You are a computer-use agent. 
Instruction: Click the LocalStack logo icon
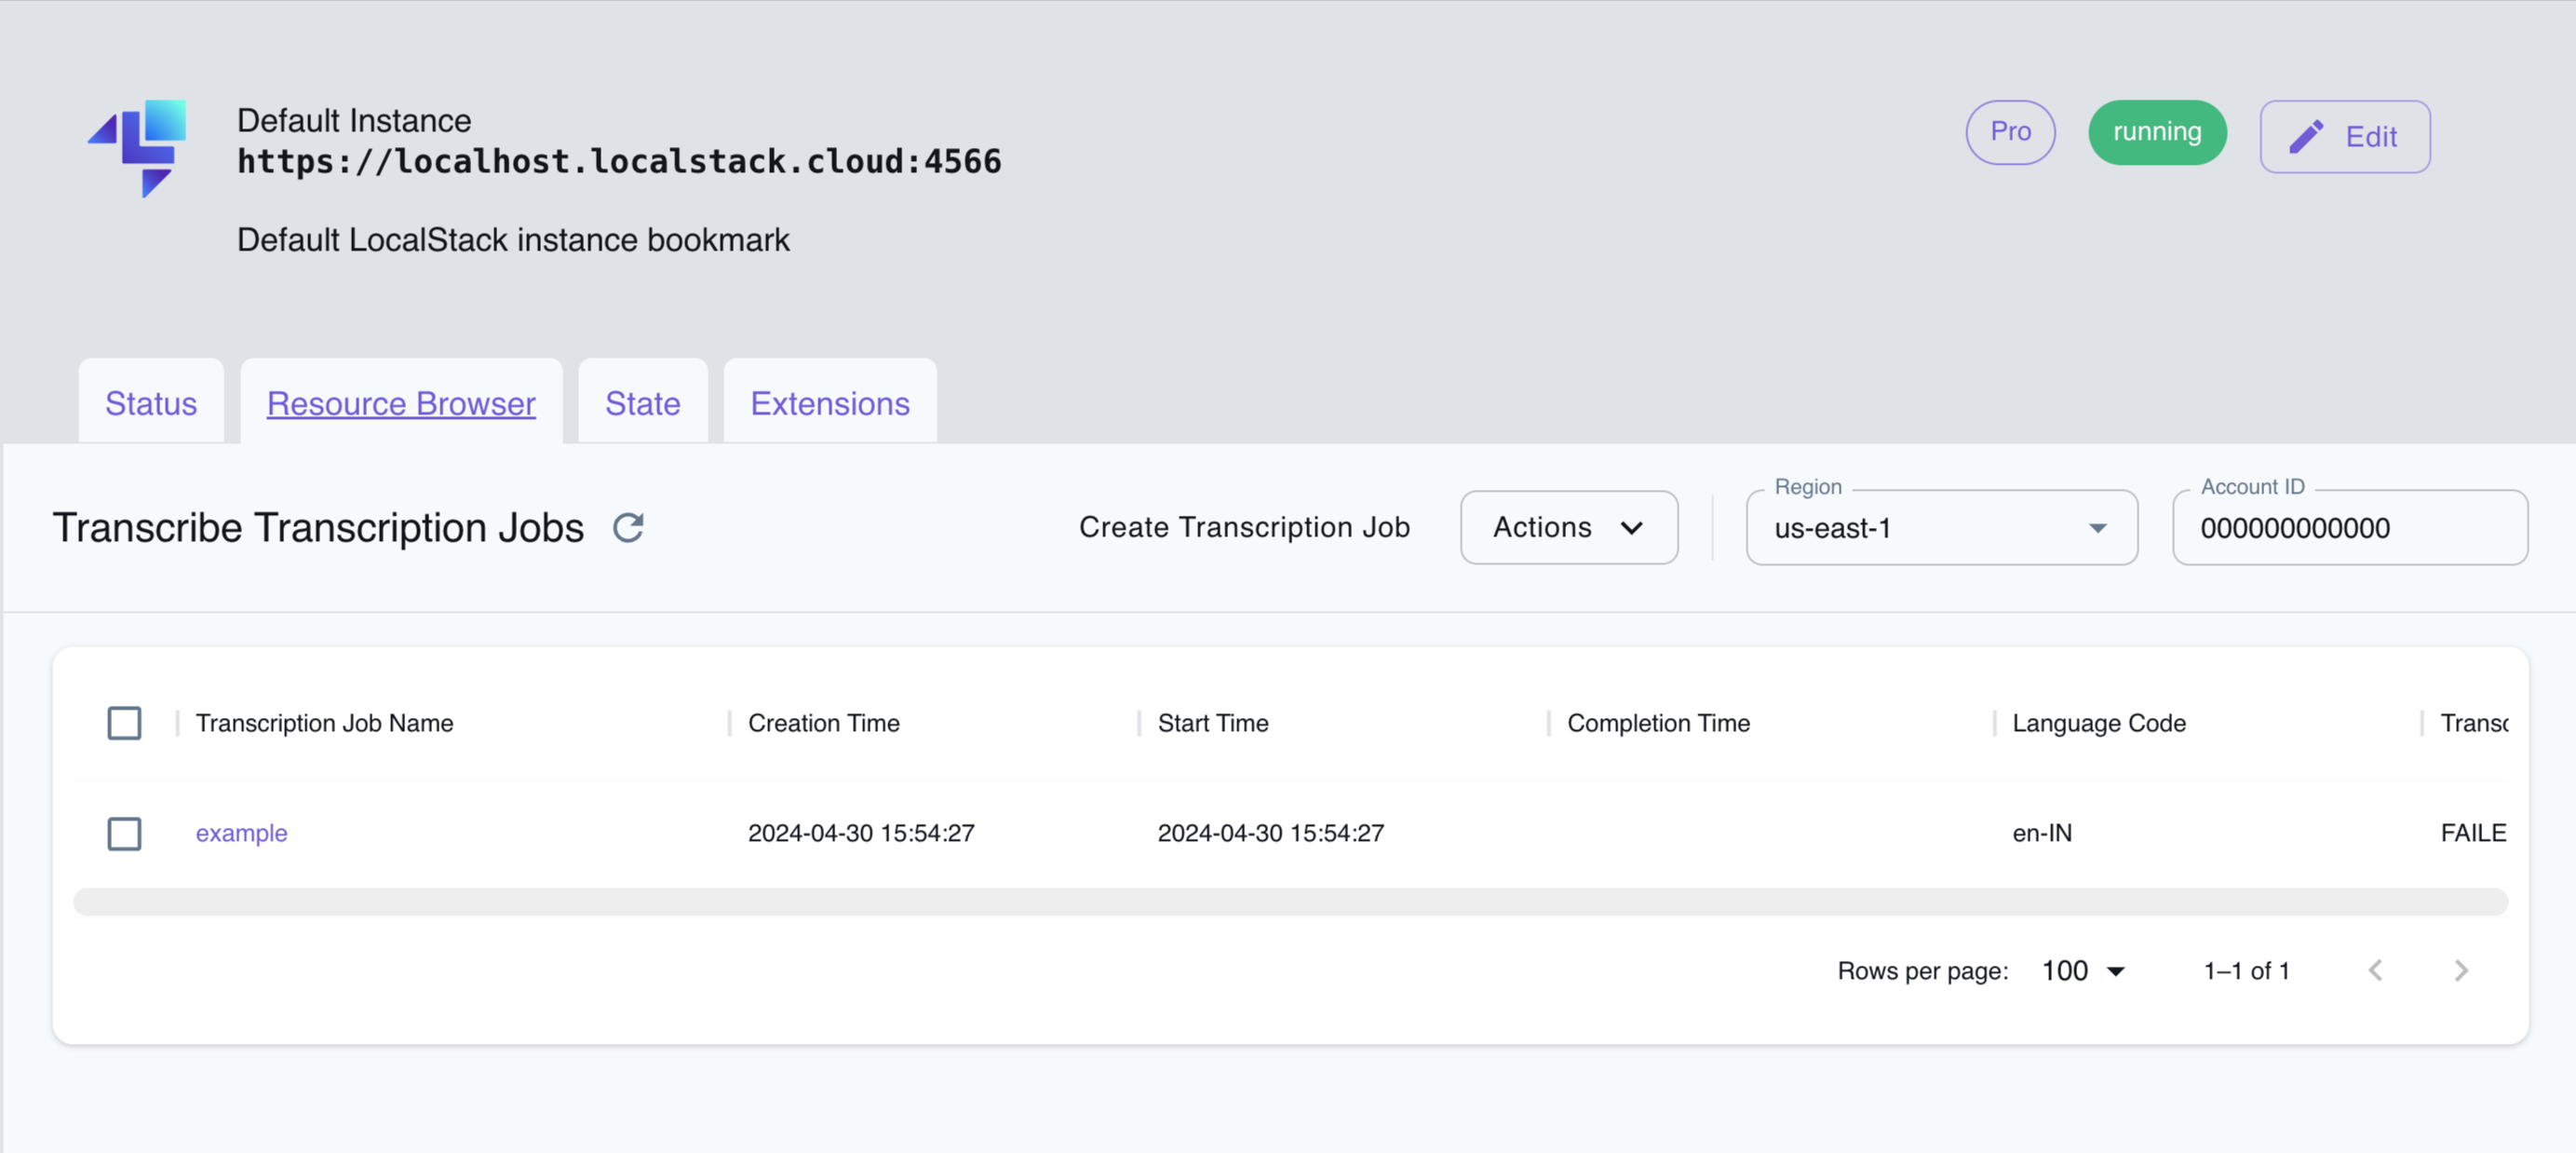(x=140, y=148)
